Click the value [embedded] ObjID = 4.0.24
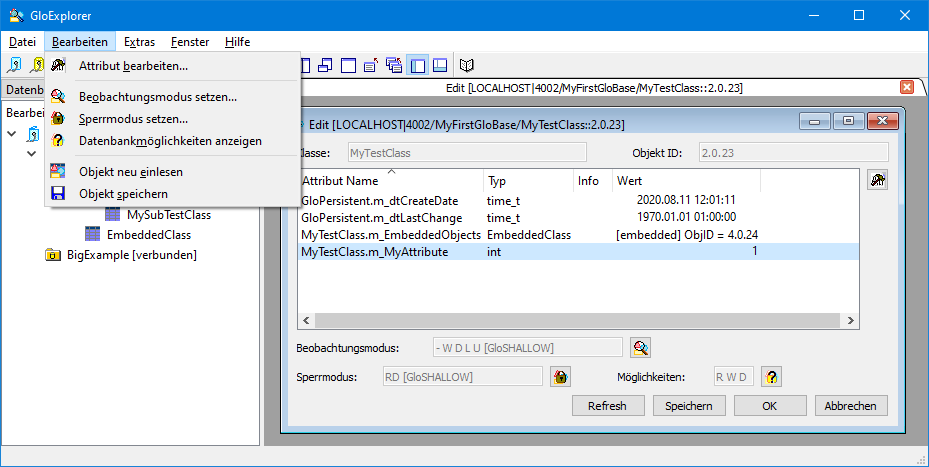 tap(687, 235)
